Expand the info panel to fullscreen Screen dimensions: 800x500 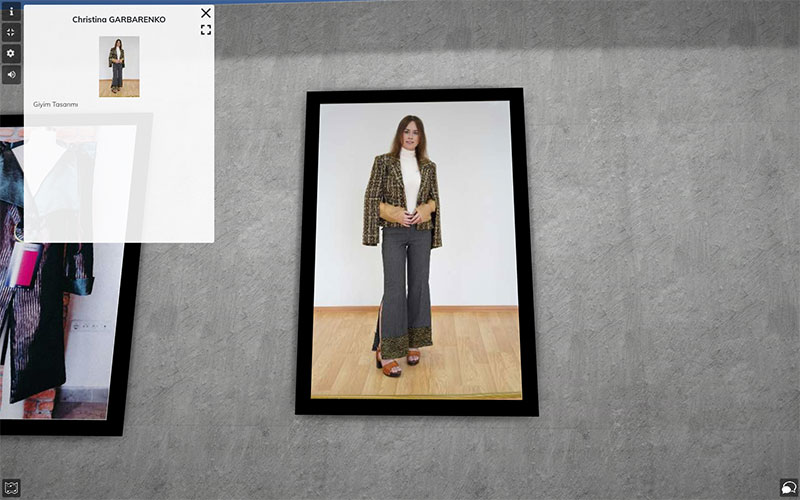(x=206, y=30)
